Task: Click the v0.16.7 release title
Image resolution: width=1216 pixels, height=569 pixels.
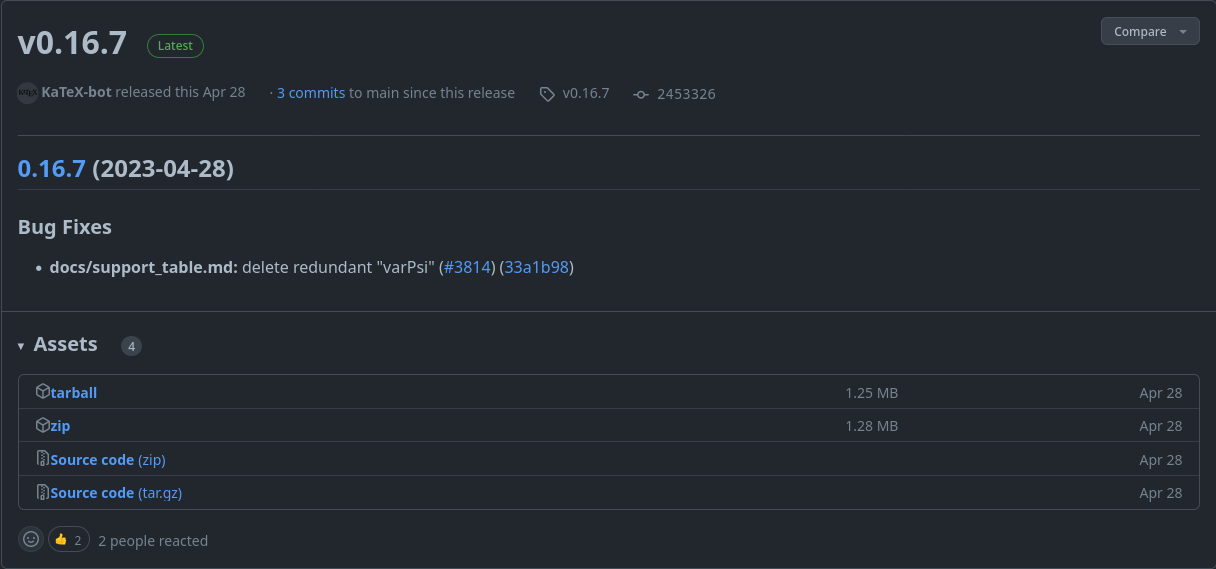Action: [x=72, y=43]
